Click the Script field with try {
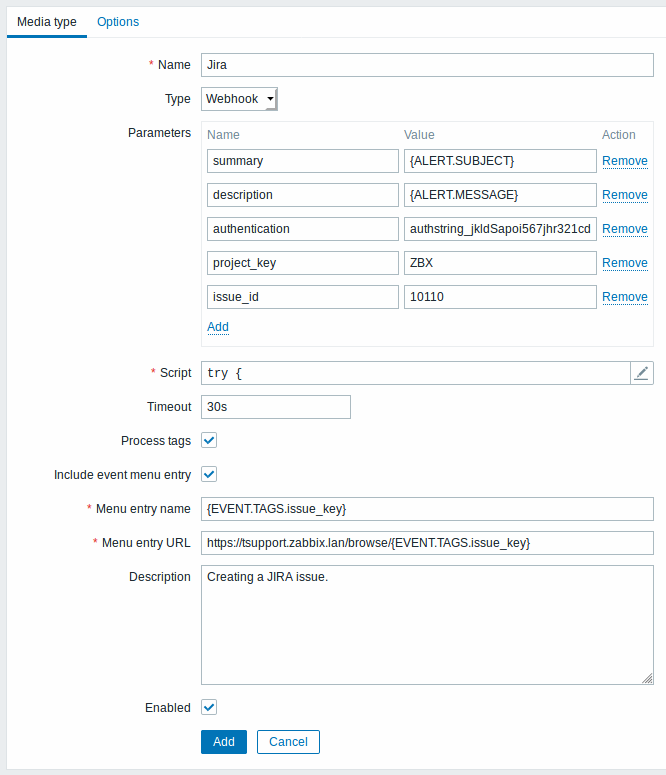This screenshot has width=666, height=775. (x=416, y=373)
